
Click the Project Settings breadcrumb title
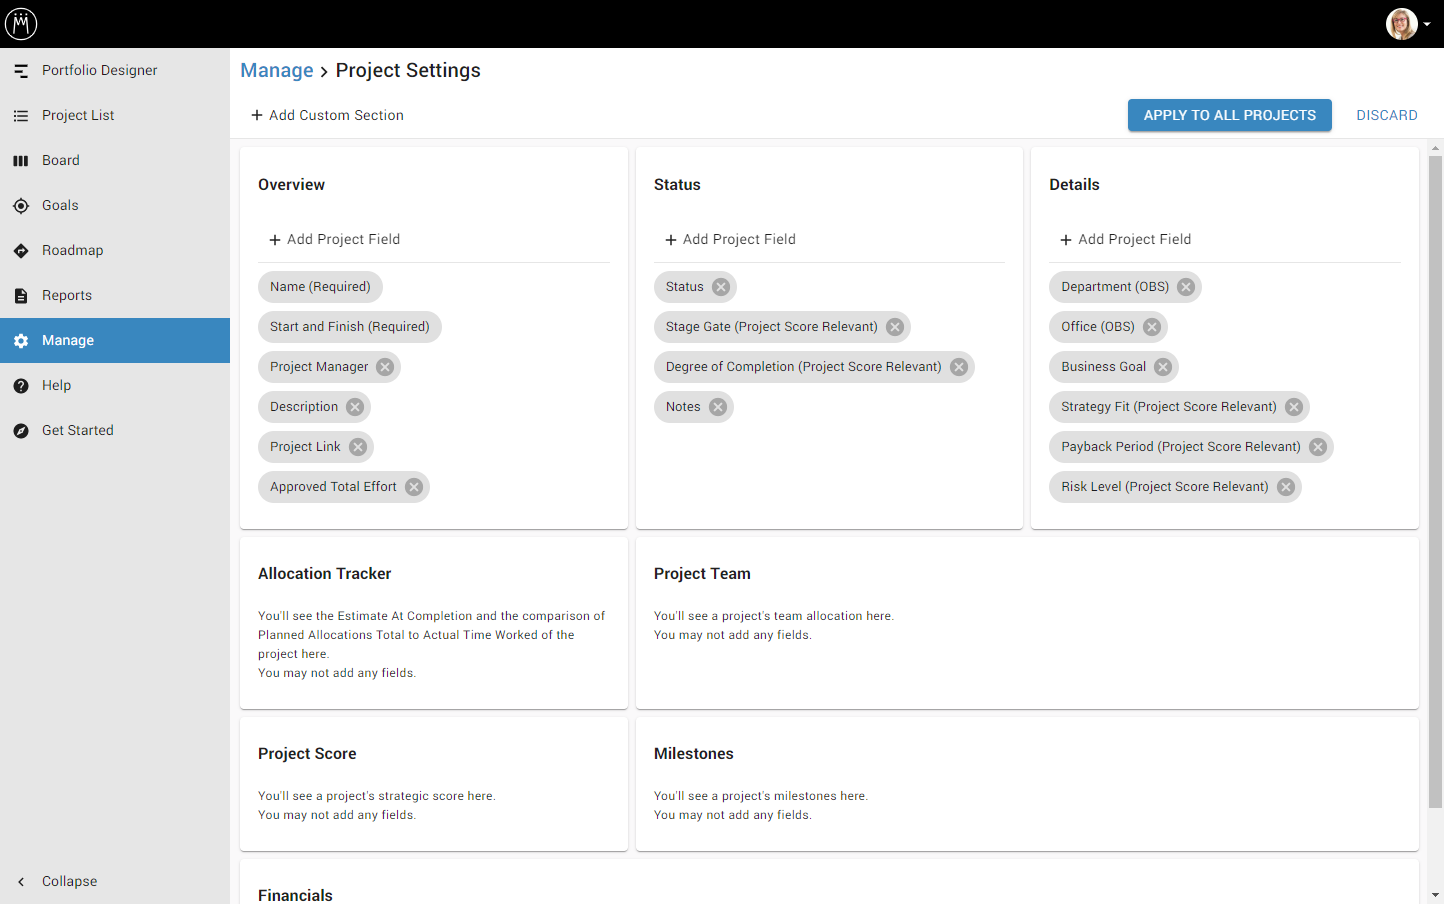point(408,70)
